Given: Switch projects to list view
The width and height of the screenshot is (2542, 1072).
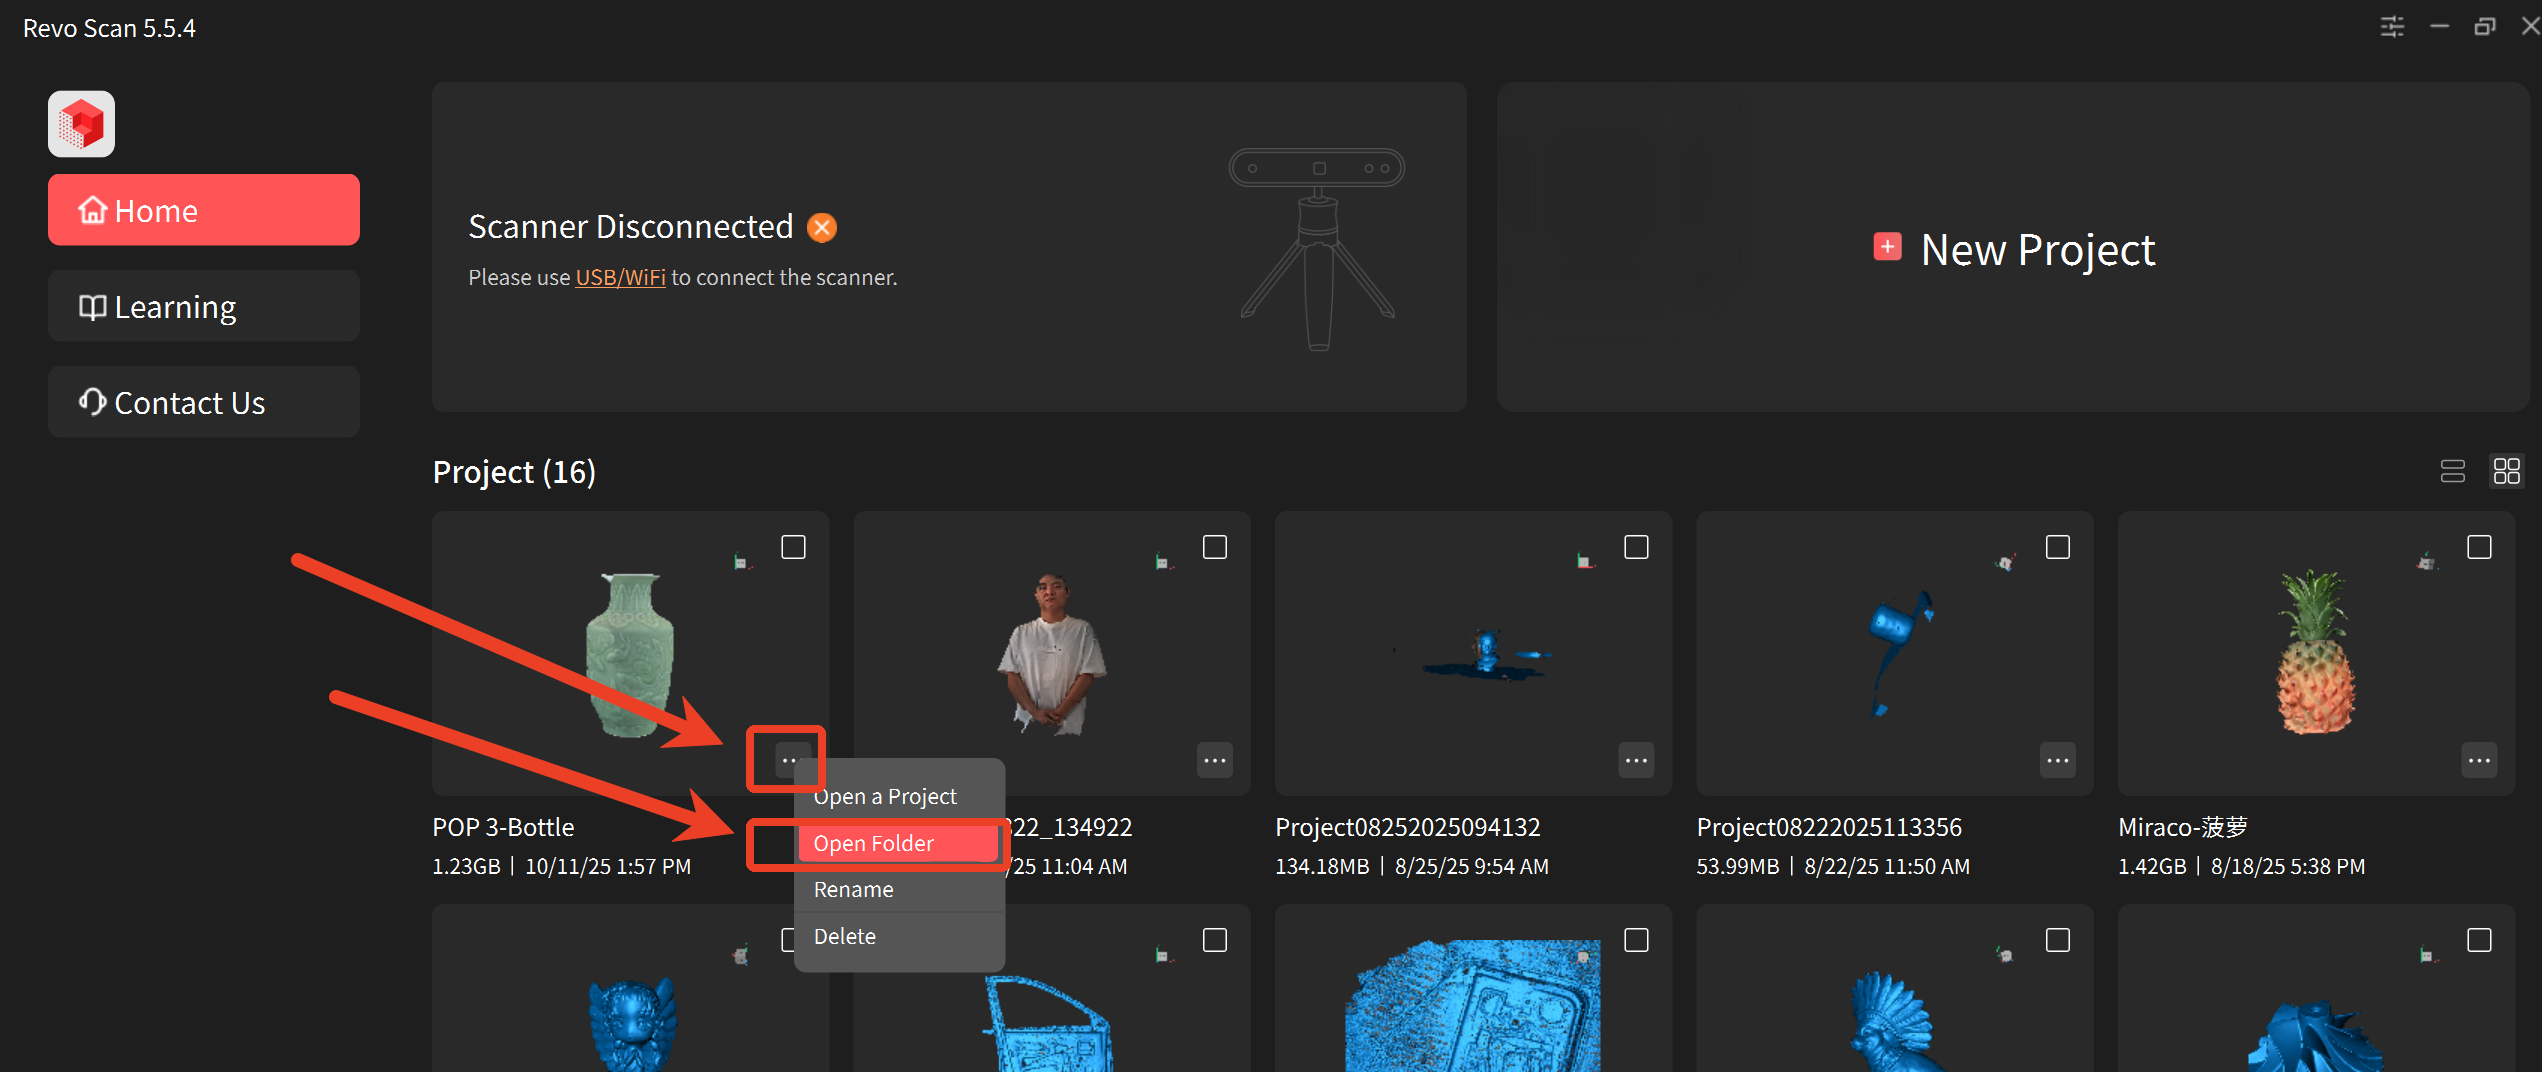Looking at the screenshot, I should [x=2452, y=471].
